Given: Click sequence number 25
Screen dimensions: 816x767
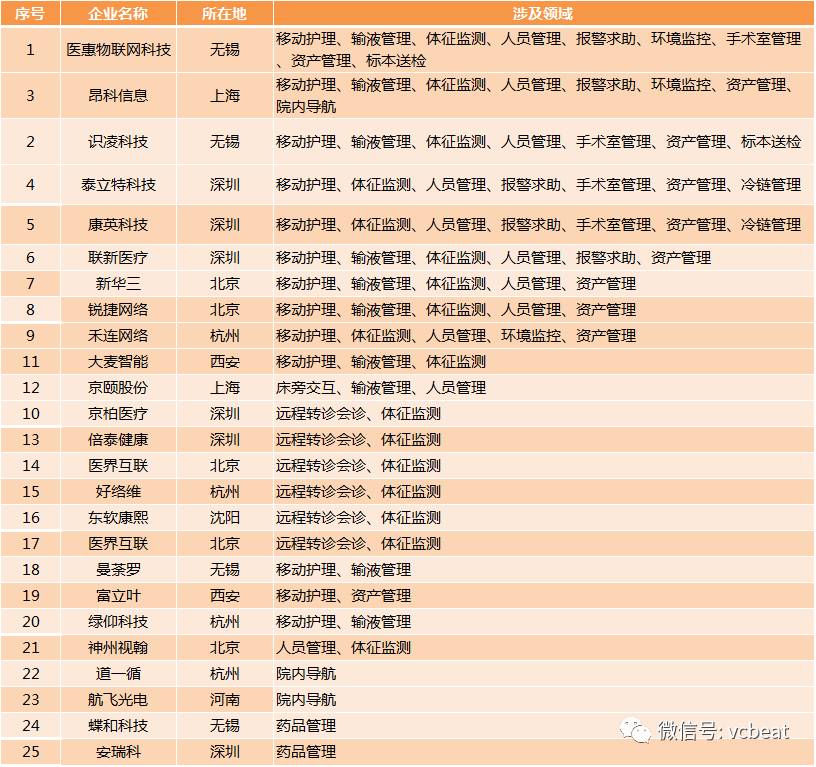Looking at the screenshot, I should [x=30, y=751].
